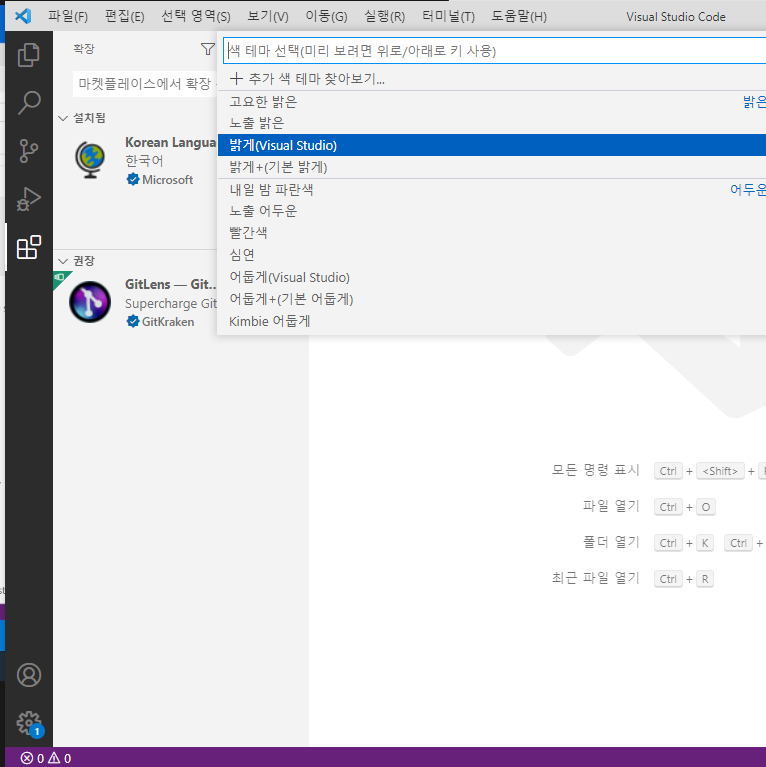
Task: Select the 밝게(Visual Studio) theme
Action: [x=492, y=145]
